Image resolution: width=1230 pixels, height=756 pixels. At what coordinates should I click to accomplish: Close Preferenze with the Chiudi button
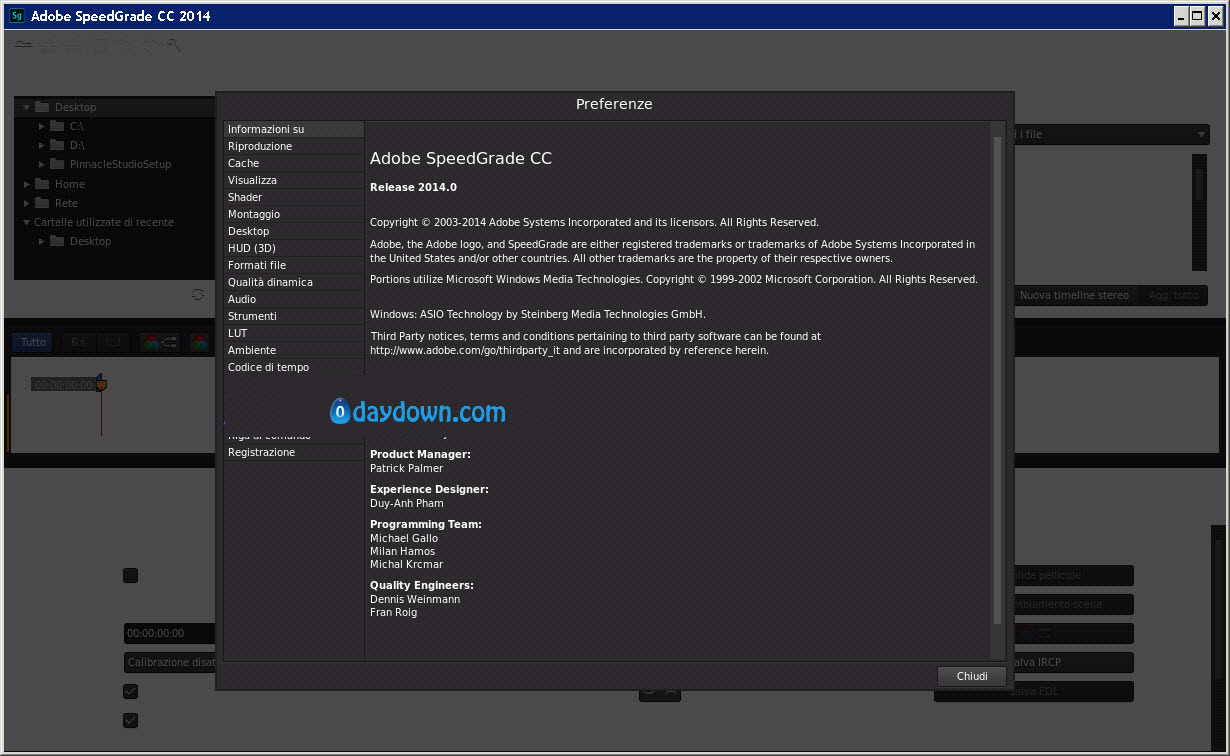(972, 676)
